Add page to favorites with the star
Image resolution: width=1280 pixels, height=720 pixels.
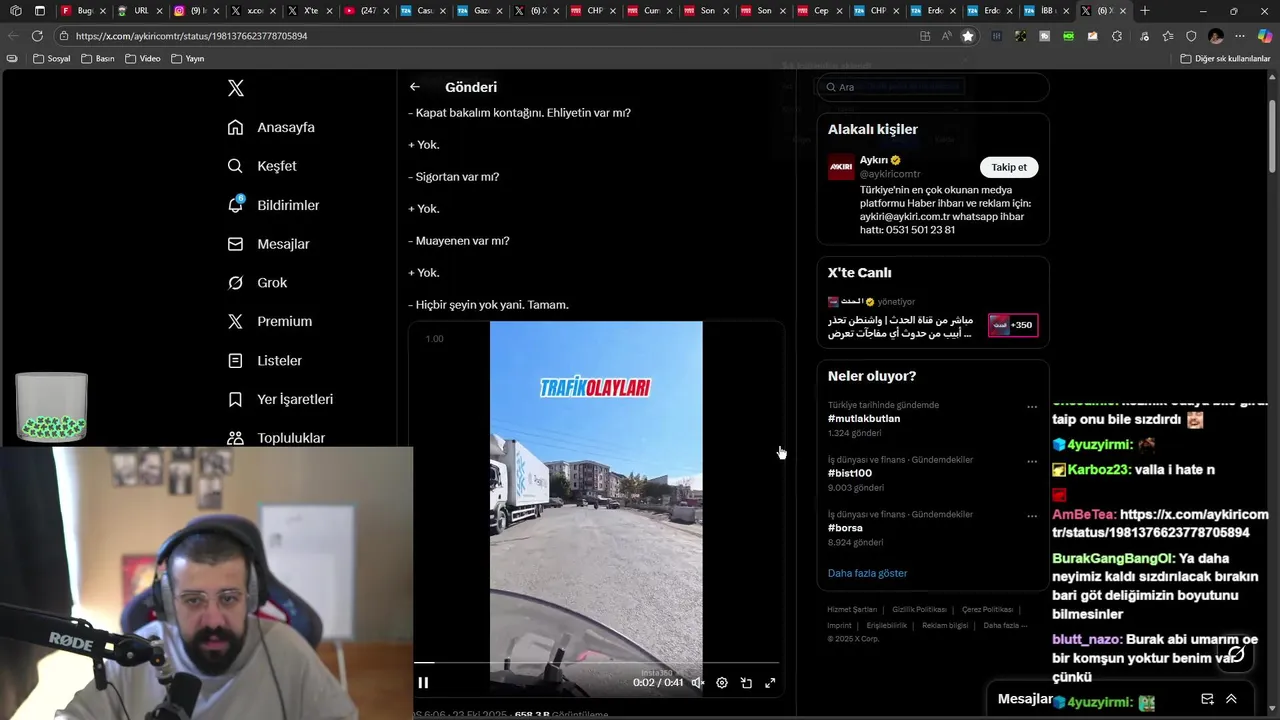coord(968,36)
